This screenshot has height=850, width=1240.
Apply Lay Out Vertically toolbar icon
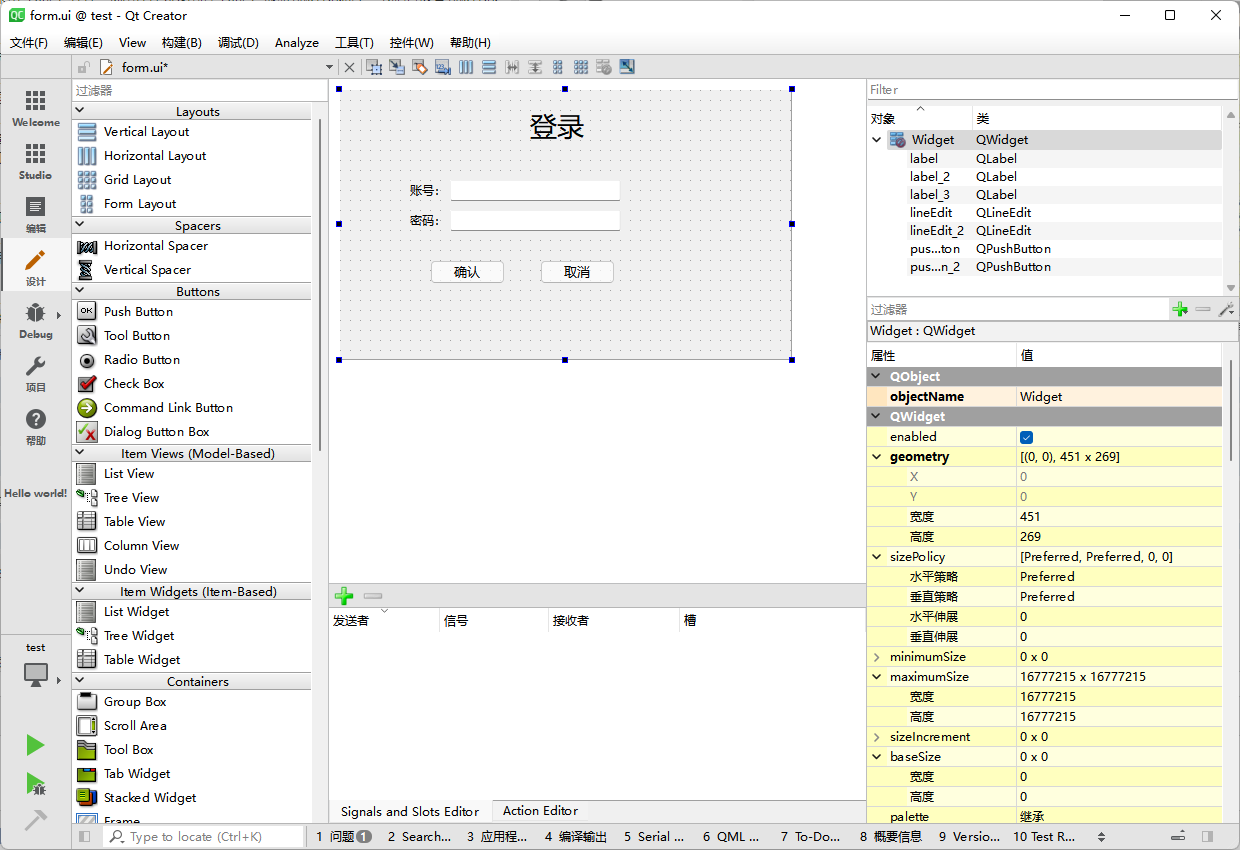point(489,67)
